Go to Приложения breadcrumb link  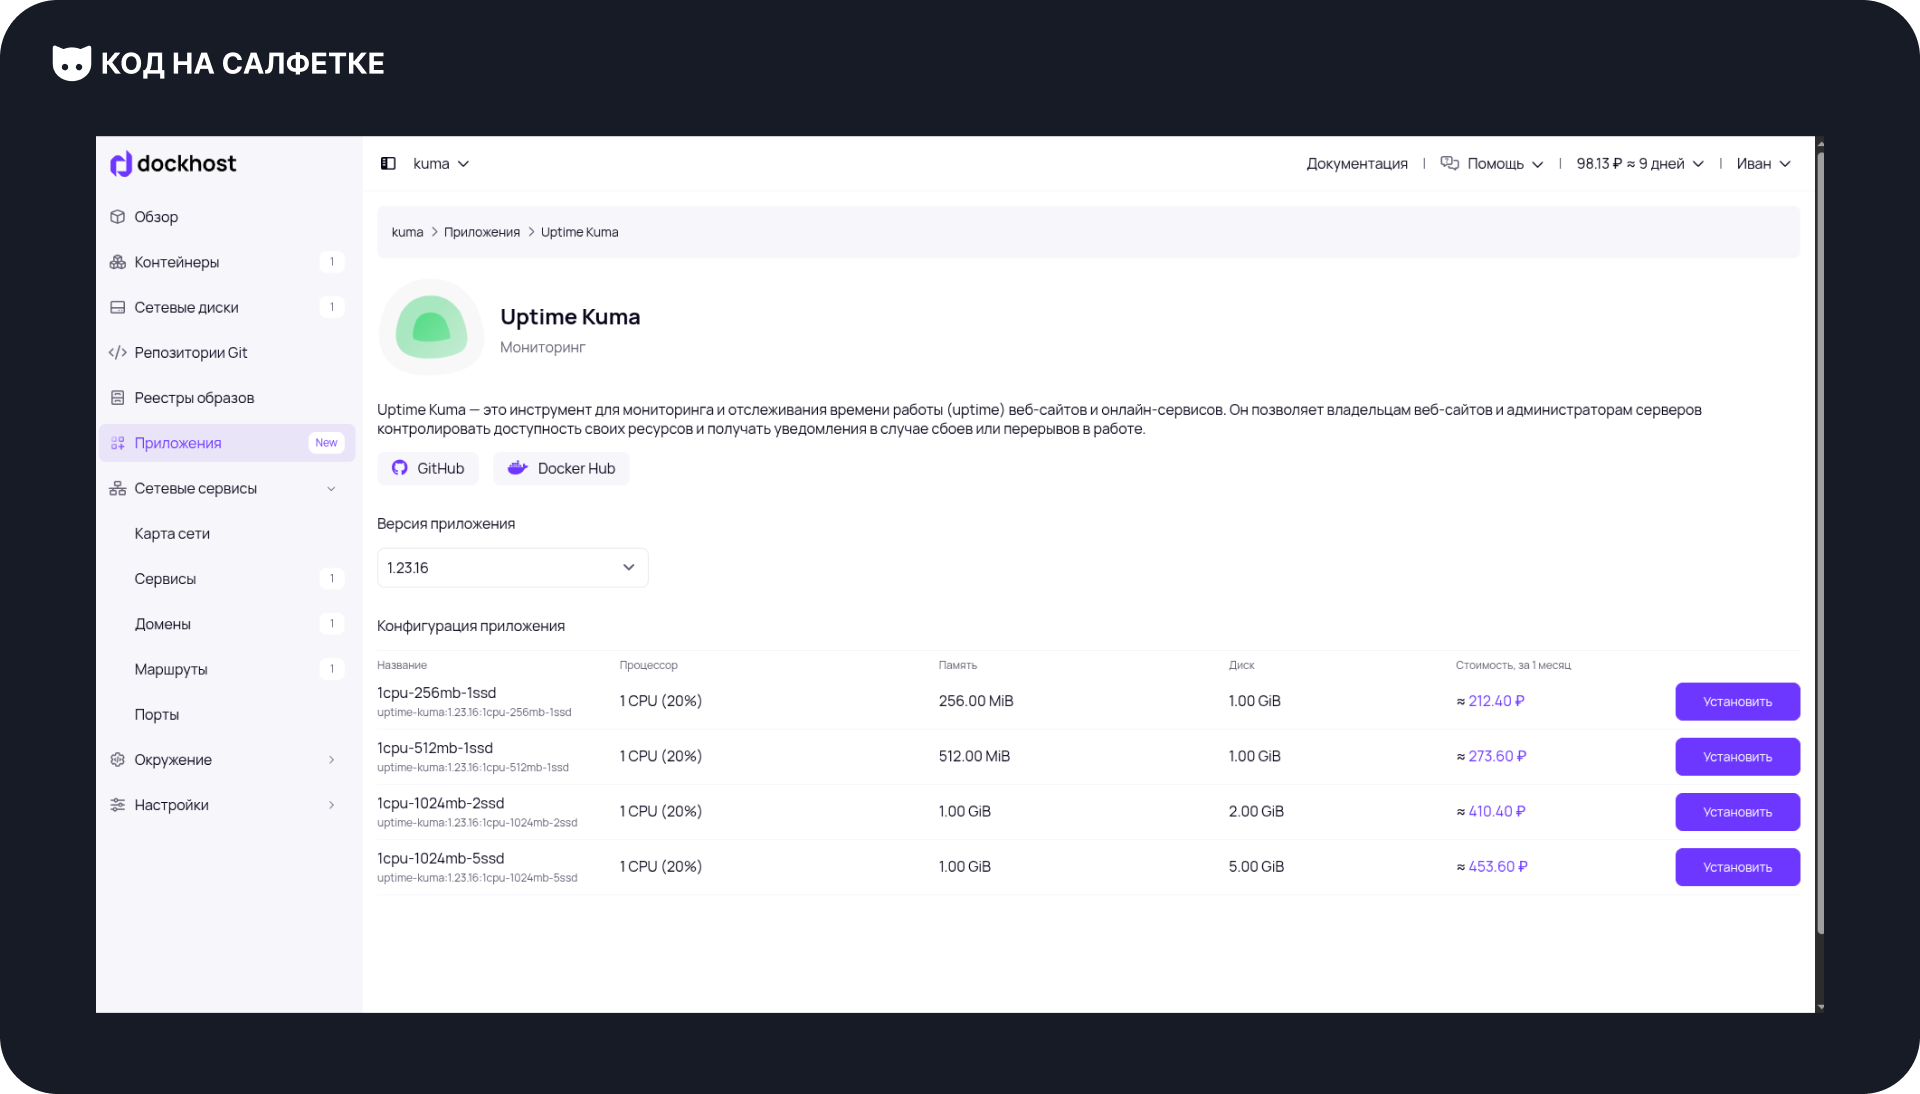click(x=482, y=232)
